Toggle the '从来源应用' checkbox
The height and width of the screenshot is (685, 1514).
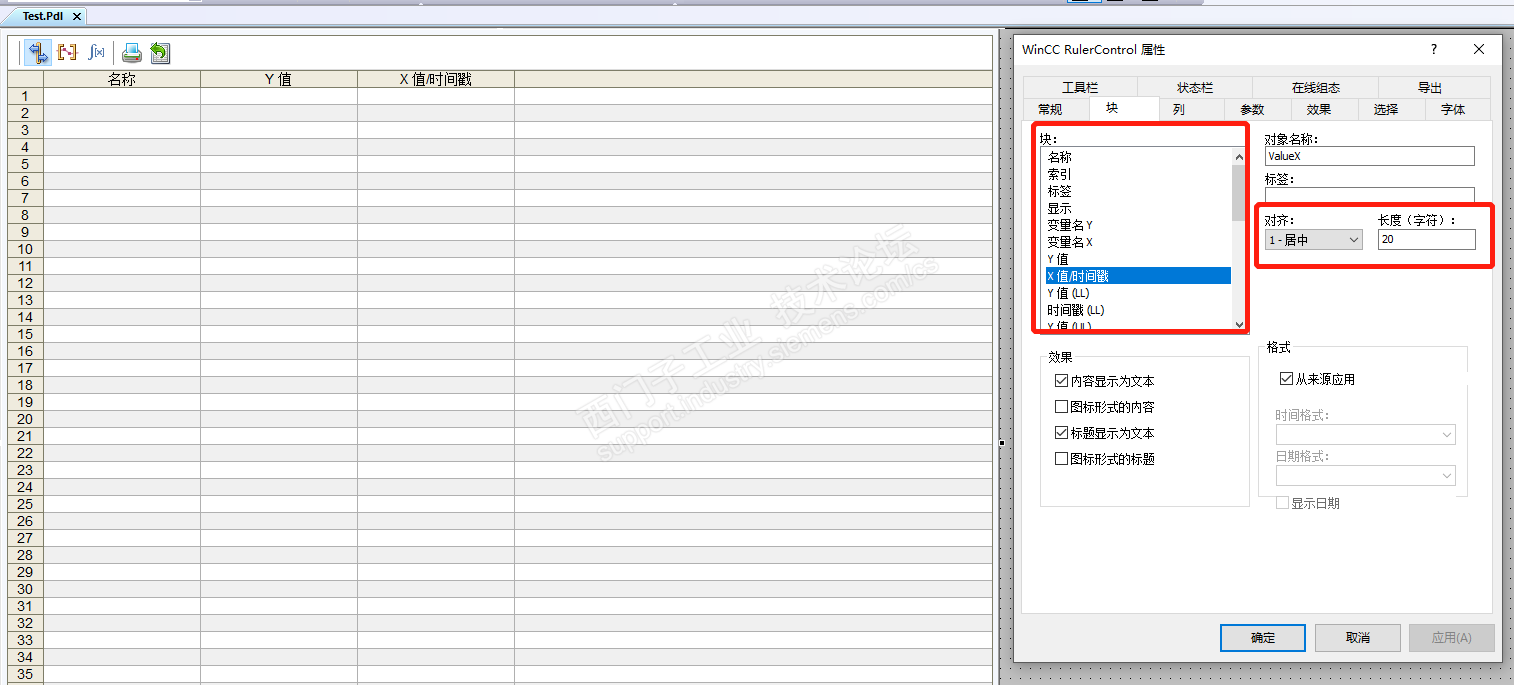coord(1287,379)
